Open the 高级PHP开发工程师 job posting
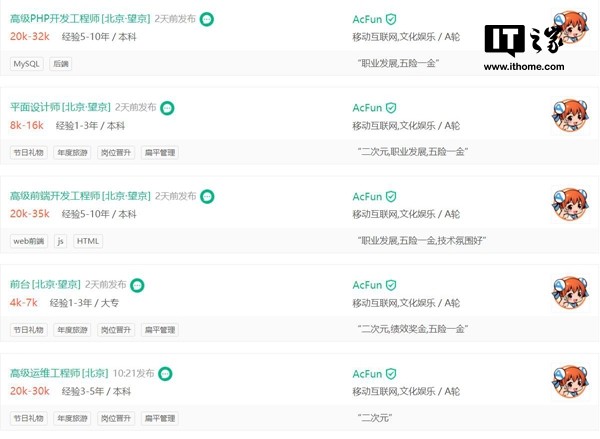Screen dimensions: 600x439 click(80, 19)
